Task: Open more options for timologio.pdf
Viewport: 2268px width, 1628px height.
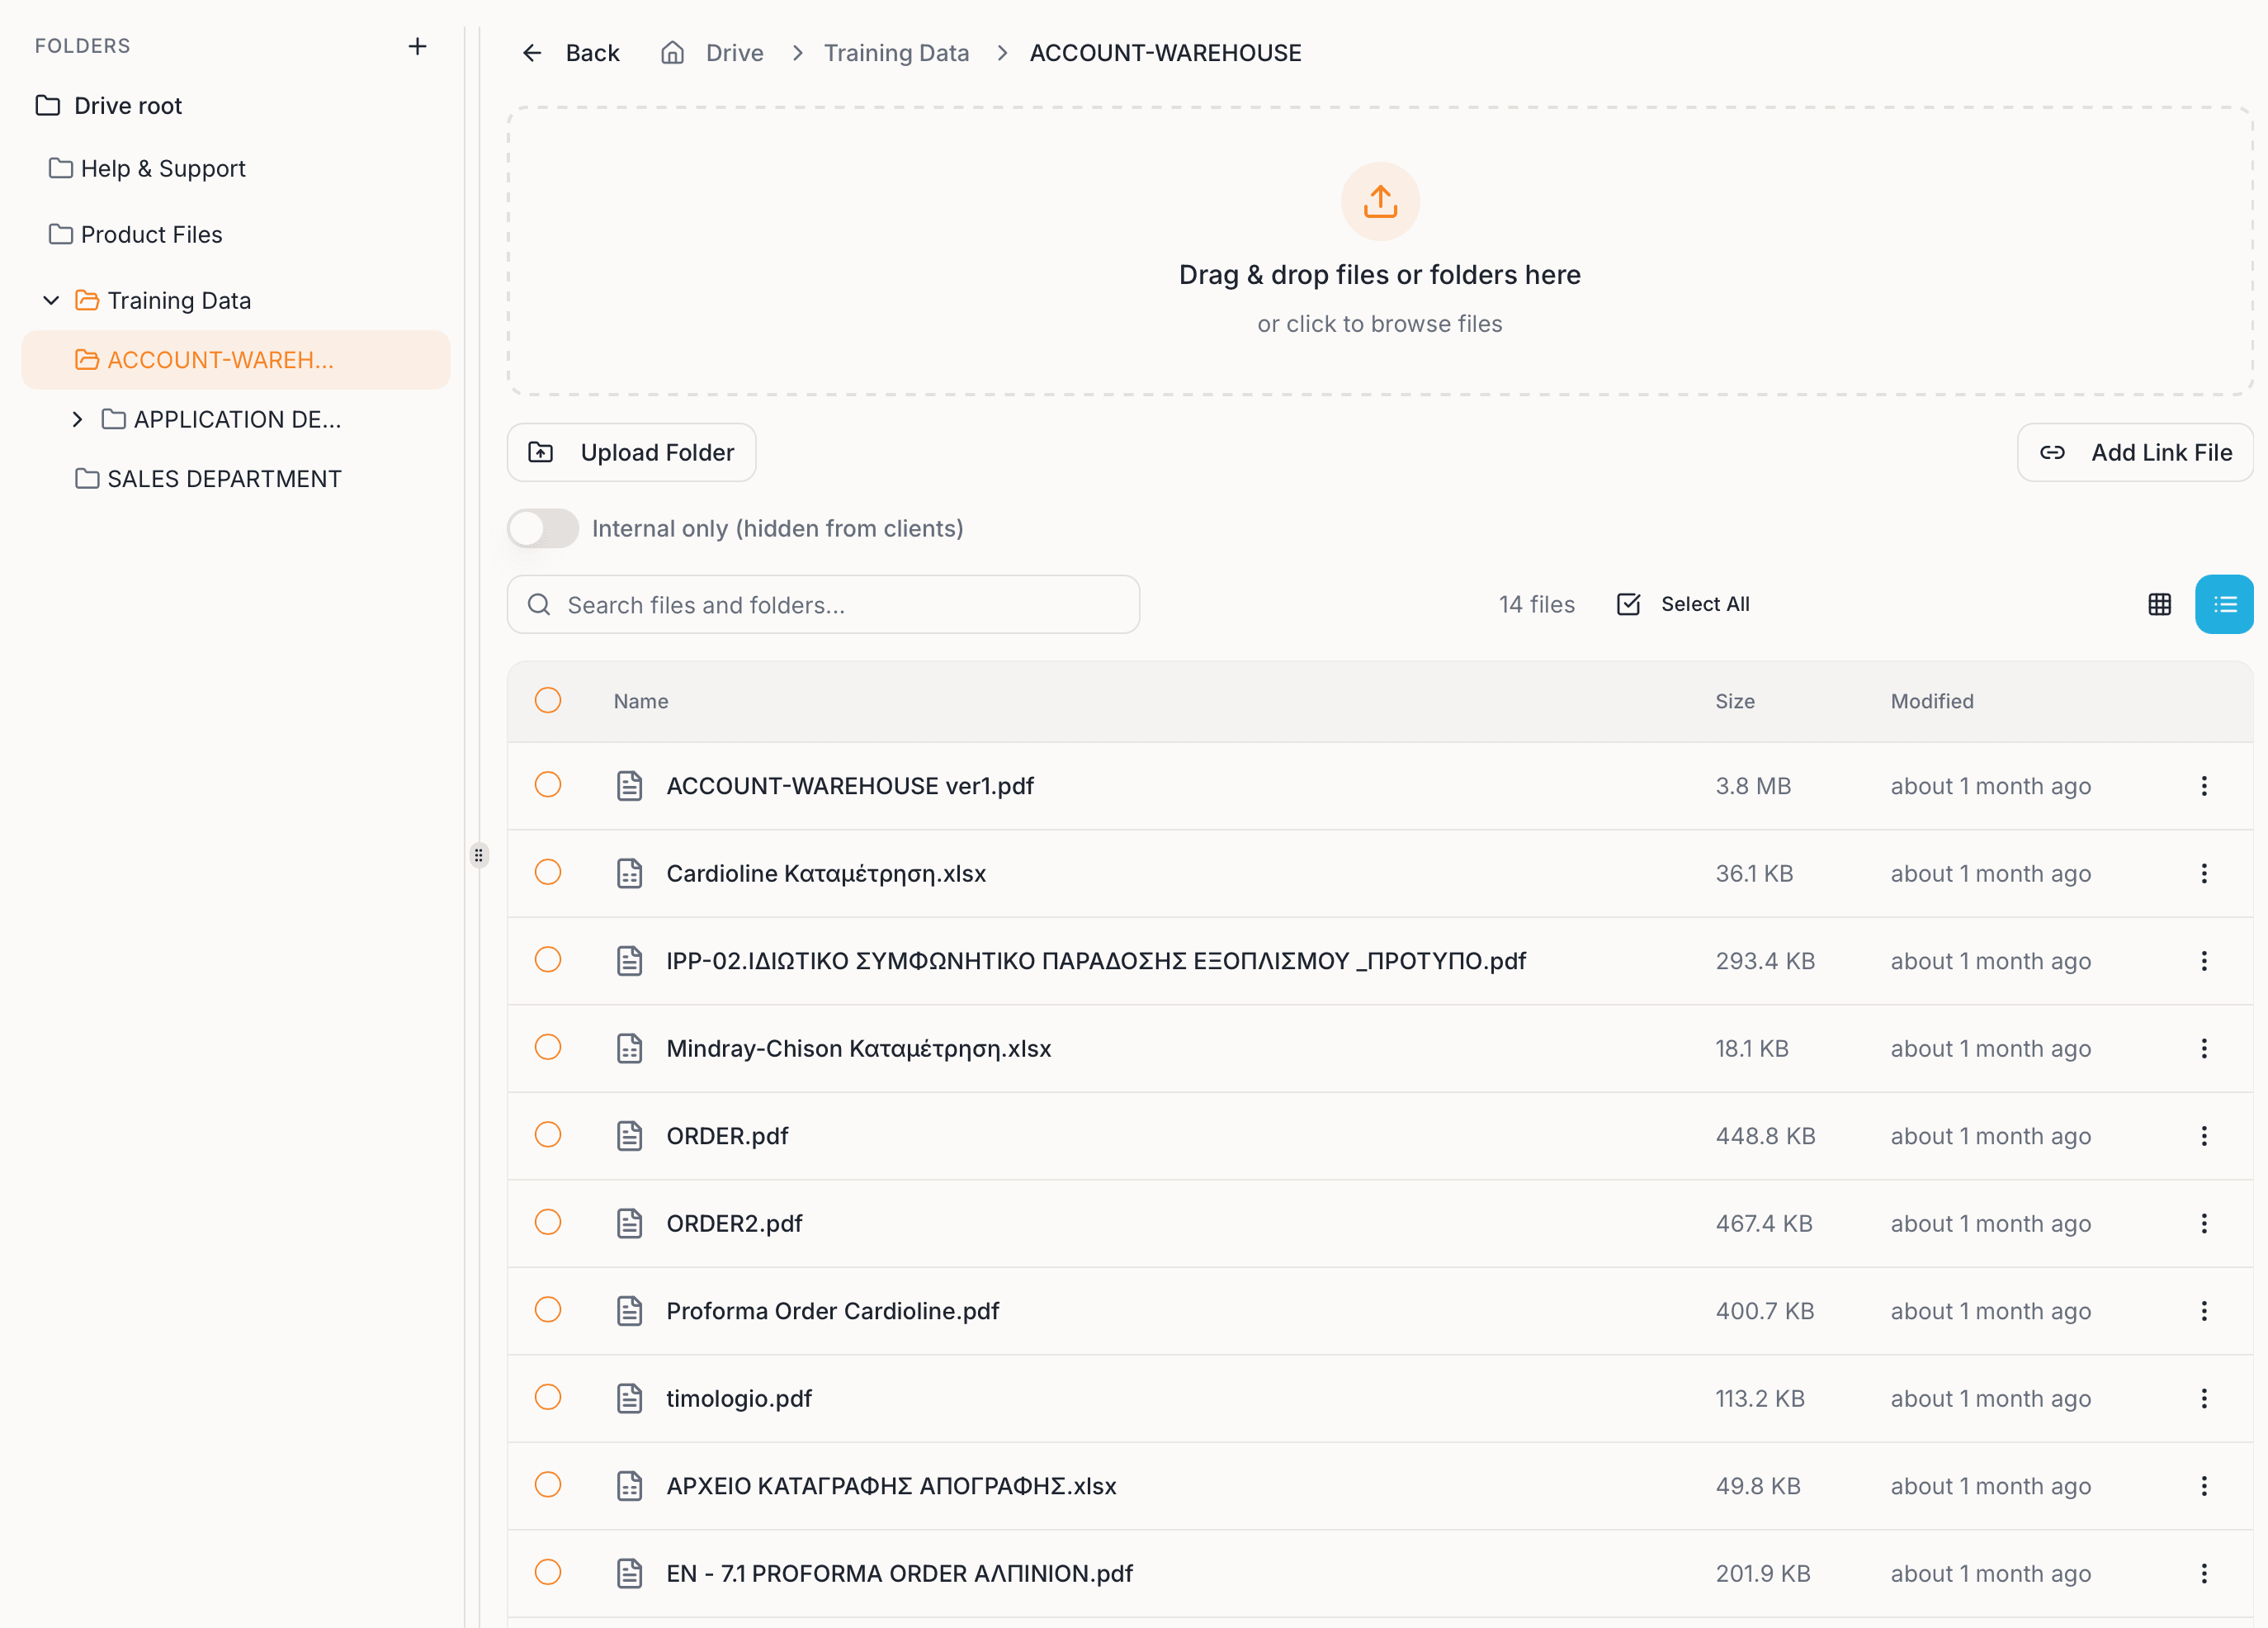Action: click(x=2203, y=1398)
